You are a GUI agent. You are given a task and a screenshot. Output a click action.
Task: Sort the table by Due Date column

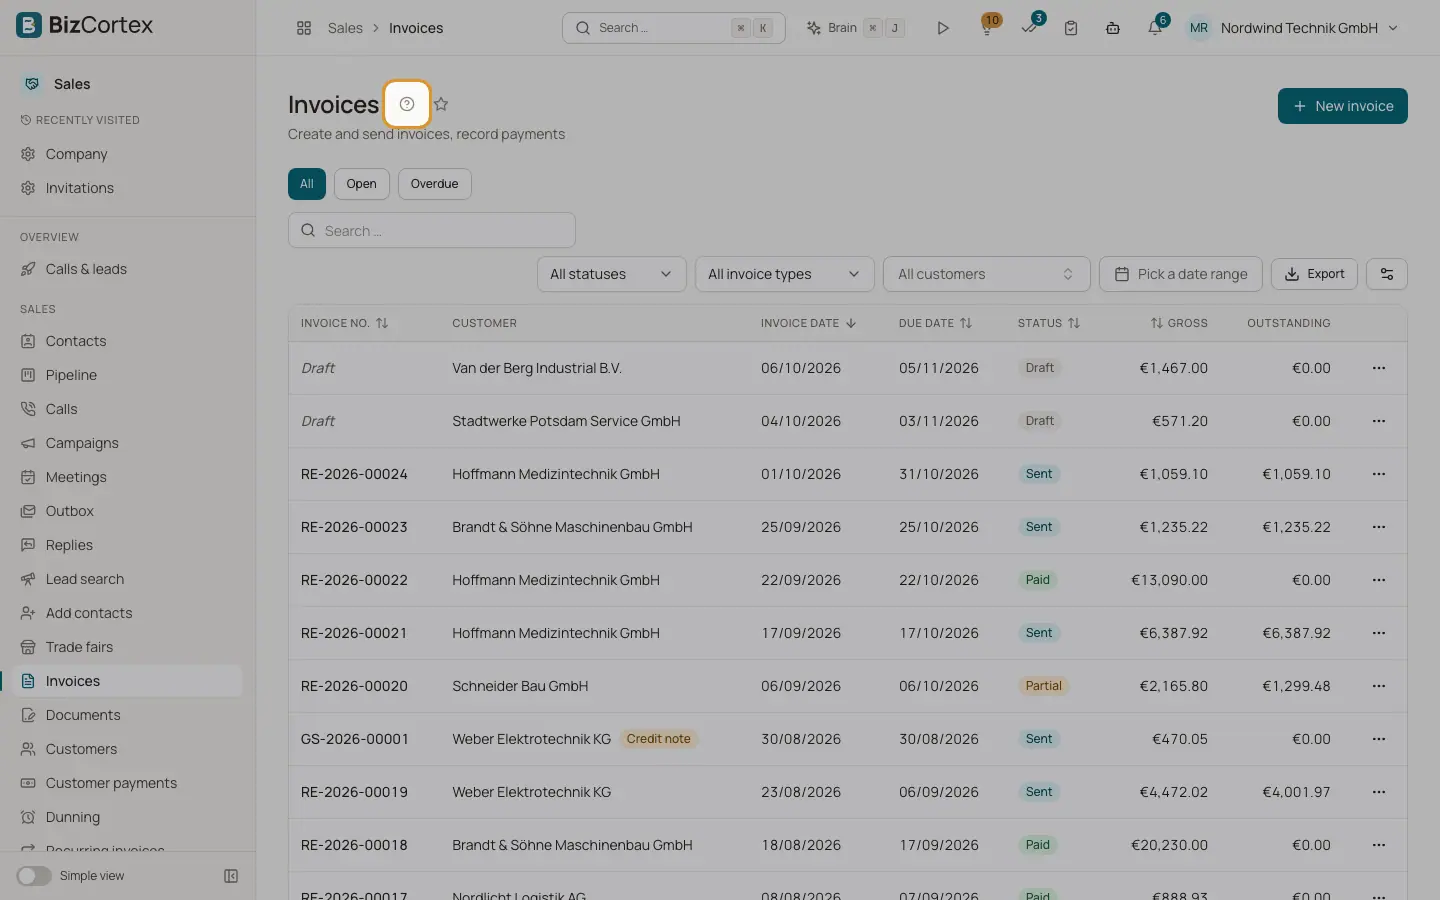935,323
